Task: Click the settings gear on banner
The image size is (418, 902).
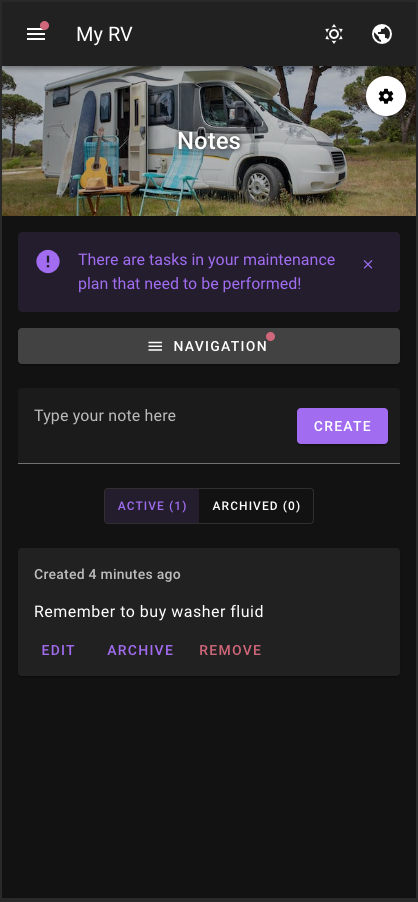Action: click(x=386, y=96)
